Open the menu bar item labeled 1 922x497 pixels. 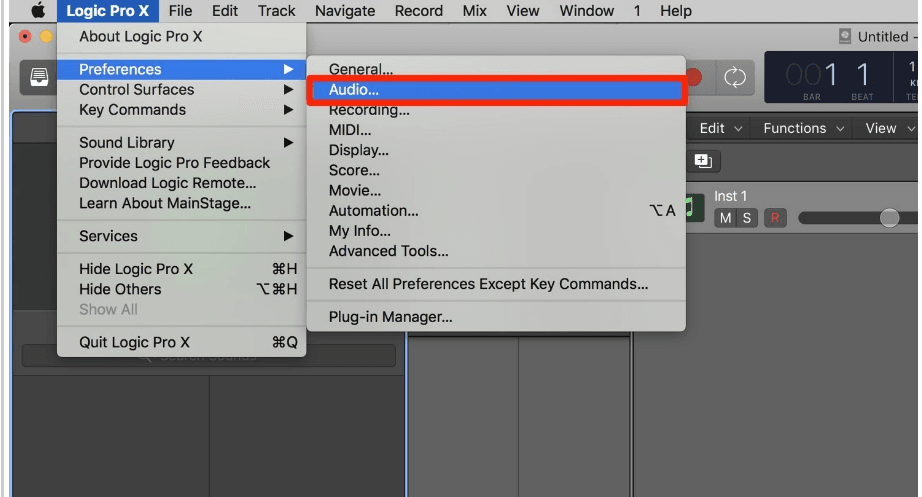coord(637,11)
